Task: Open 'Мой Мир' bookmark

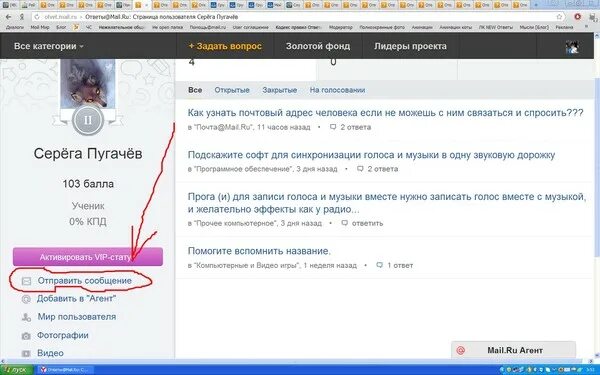Action: point(40,28)
